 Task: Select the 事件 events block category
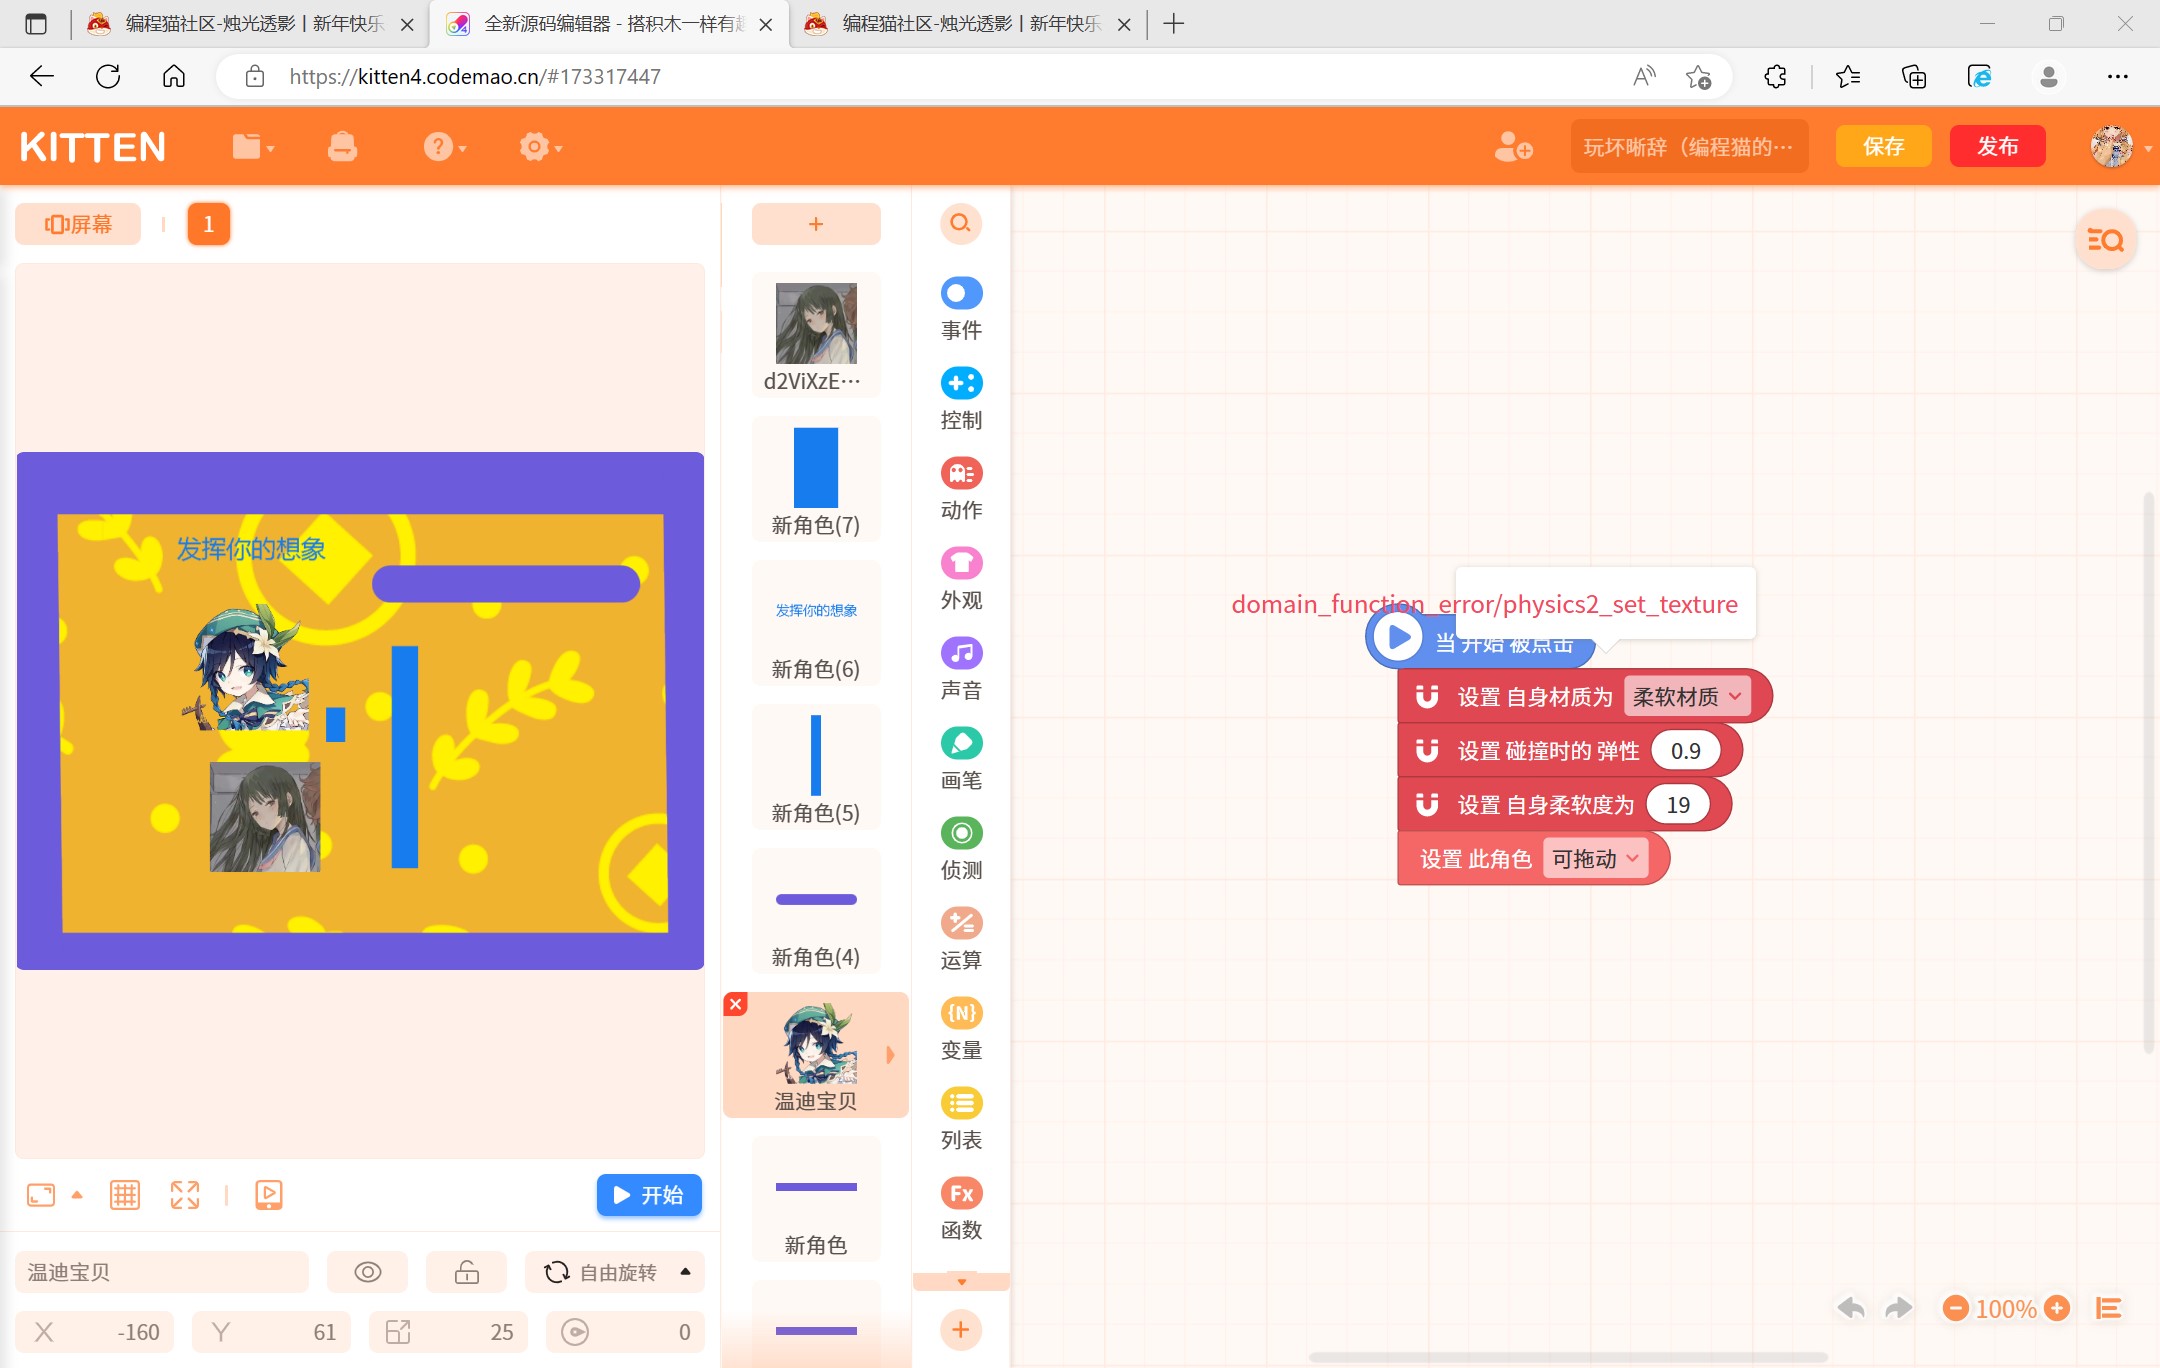tap(961, 309)
